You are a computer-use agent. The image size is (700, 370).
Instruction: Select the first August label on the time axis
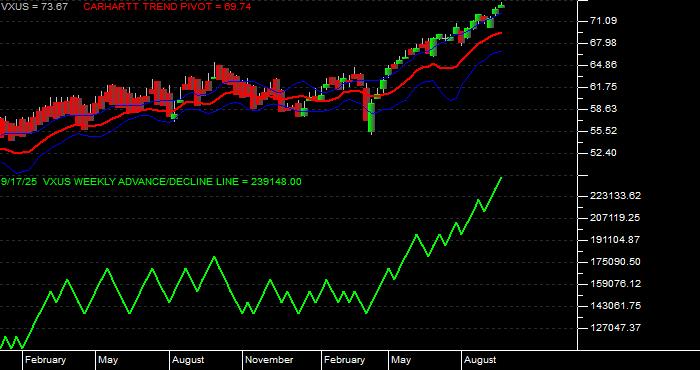coord(188,360)
